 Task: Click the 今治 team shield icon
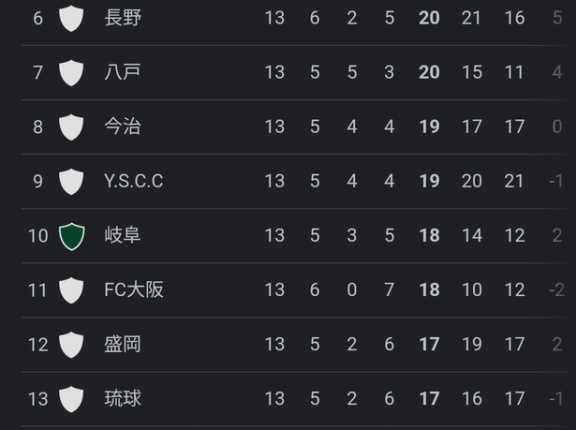[x=71, y=127]
